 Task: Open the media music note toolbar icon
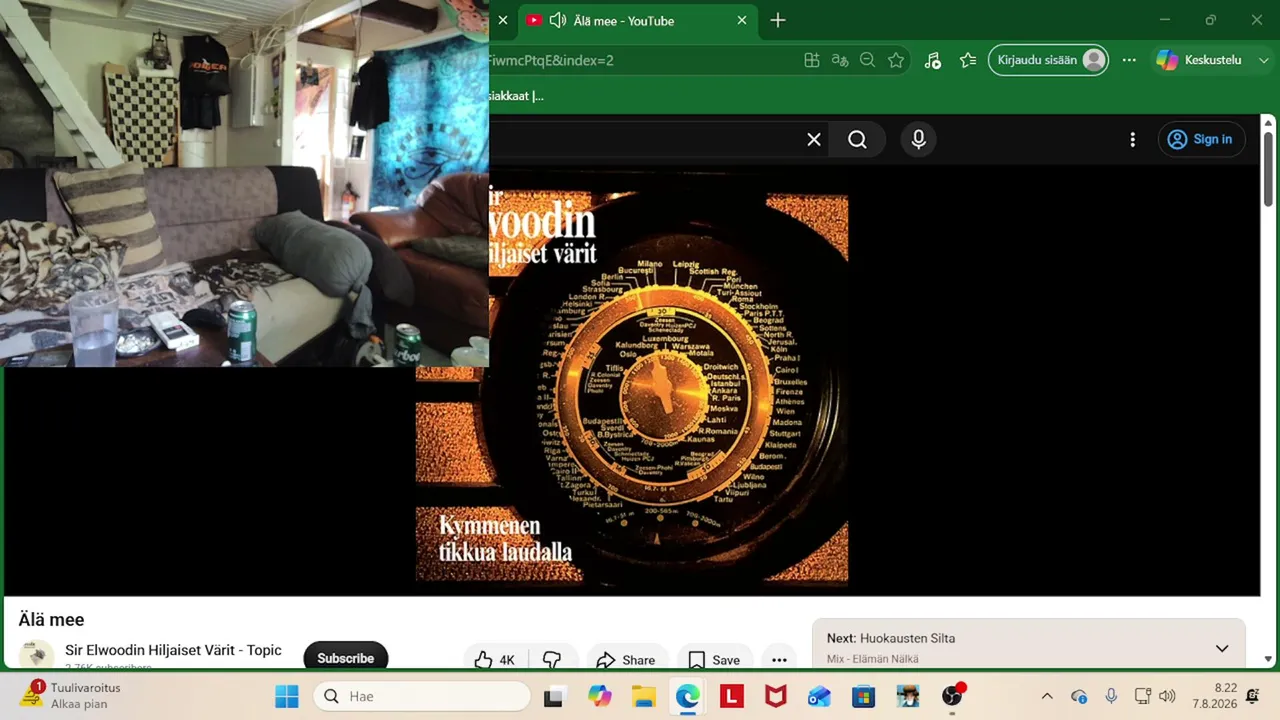[x=932, y=60]
